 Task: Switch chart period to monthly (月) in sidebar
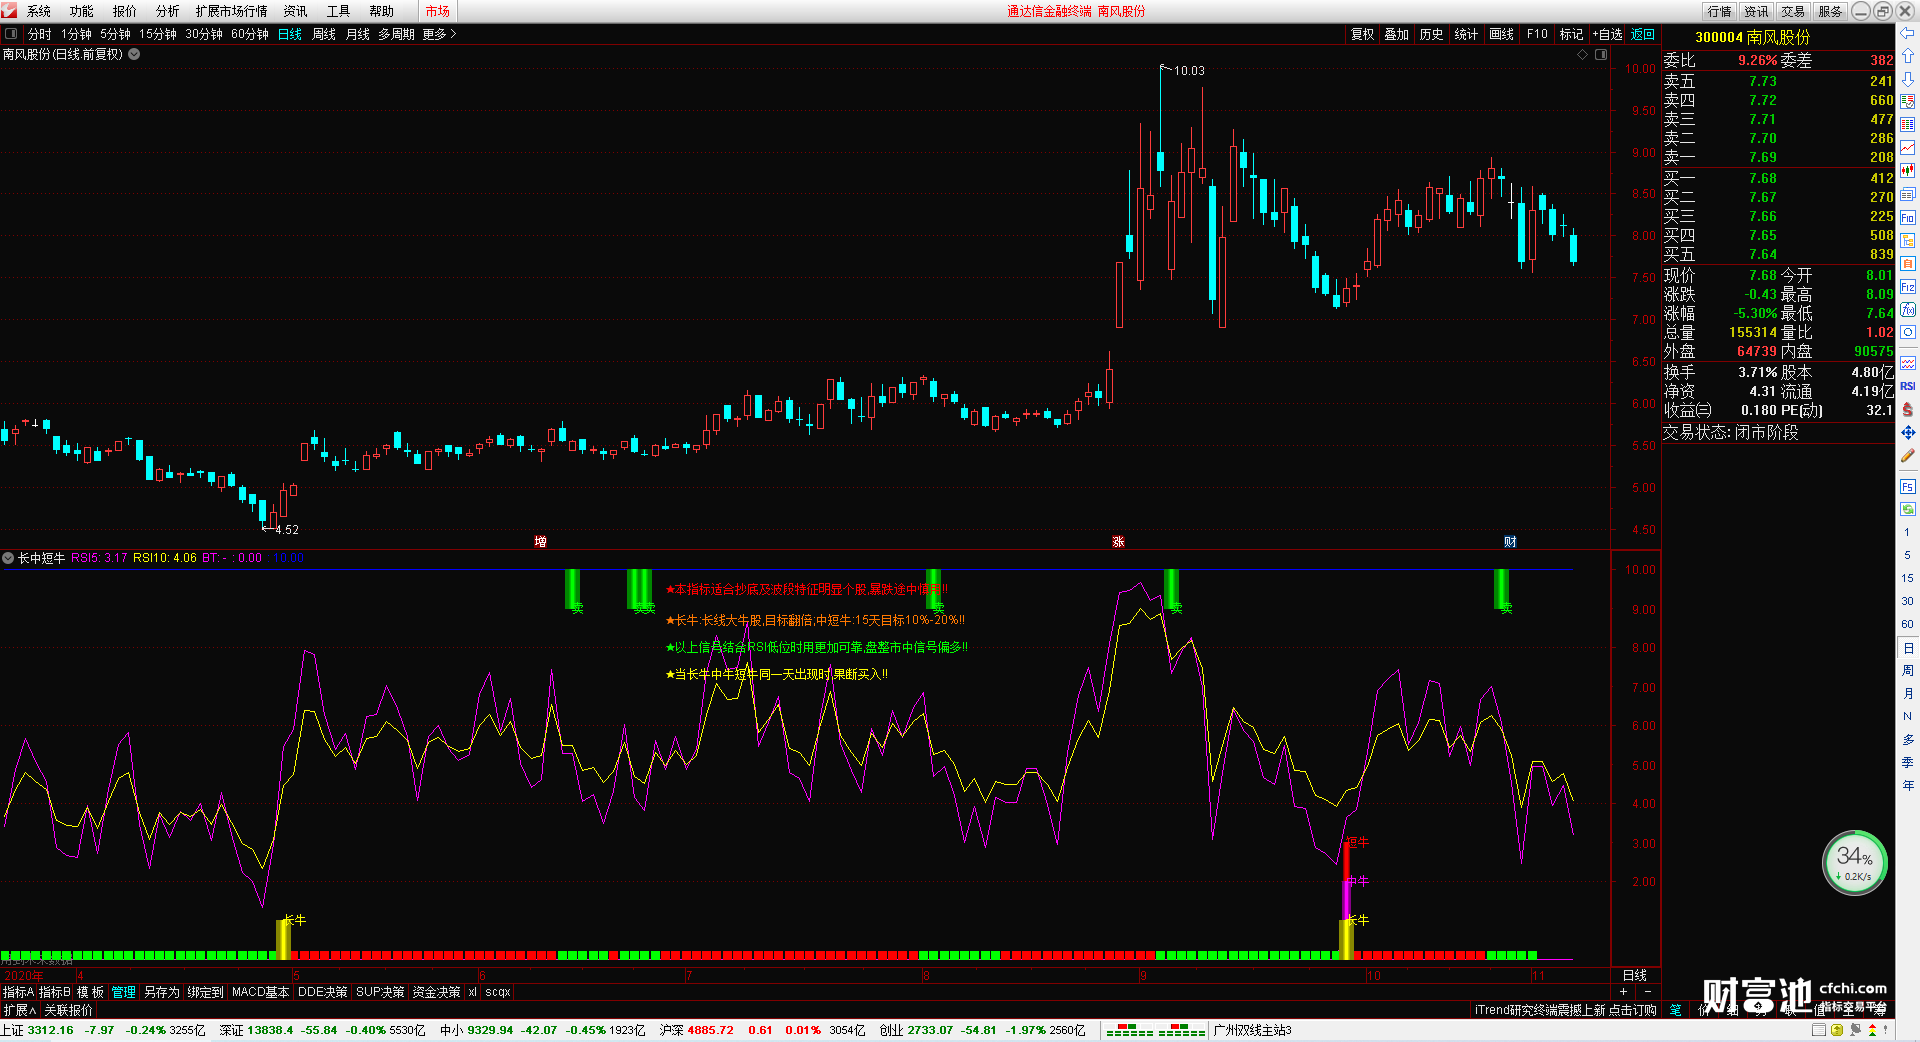coord(1908,694)
